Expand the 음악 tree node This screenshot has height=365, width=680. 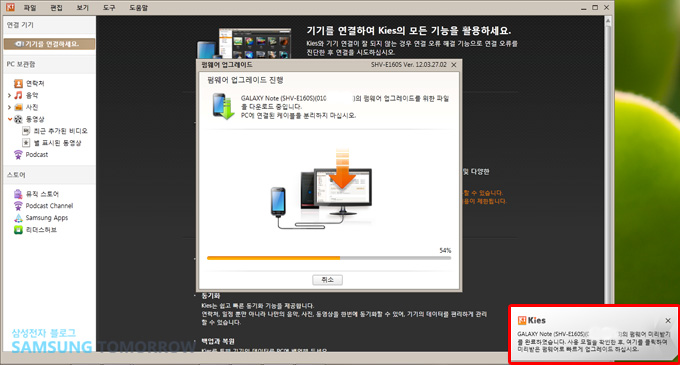(9, 95)
